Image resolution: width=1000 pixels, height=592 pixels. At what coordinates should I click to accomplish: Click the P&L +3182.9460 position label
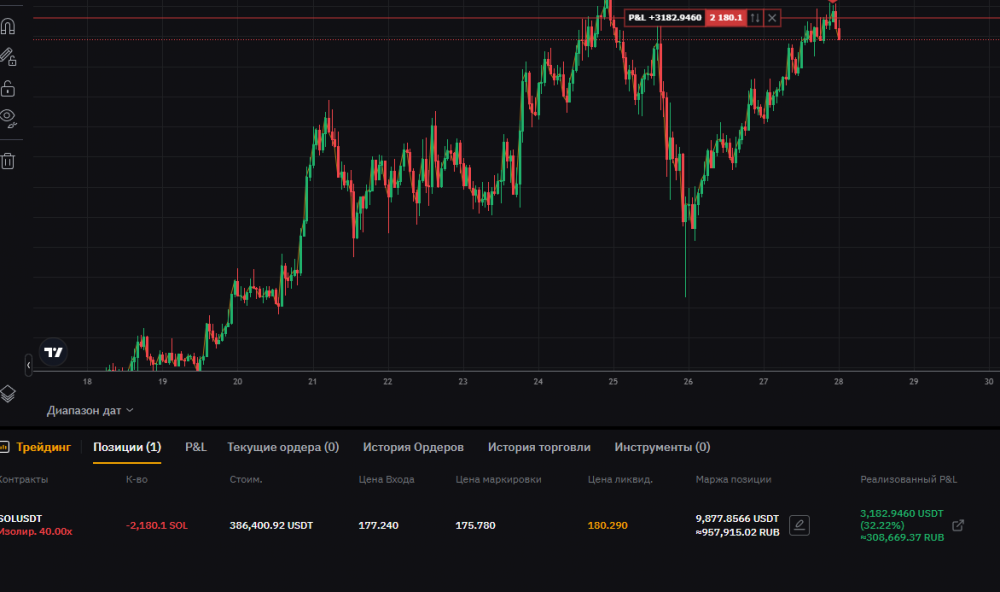coord(664,18)
